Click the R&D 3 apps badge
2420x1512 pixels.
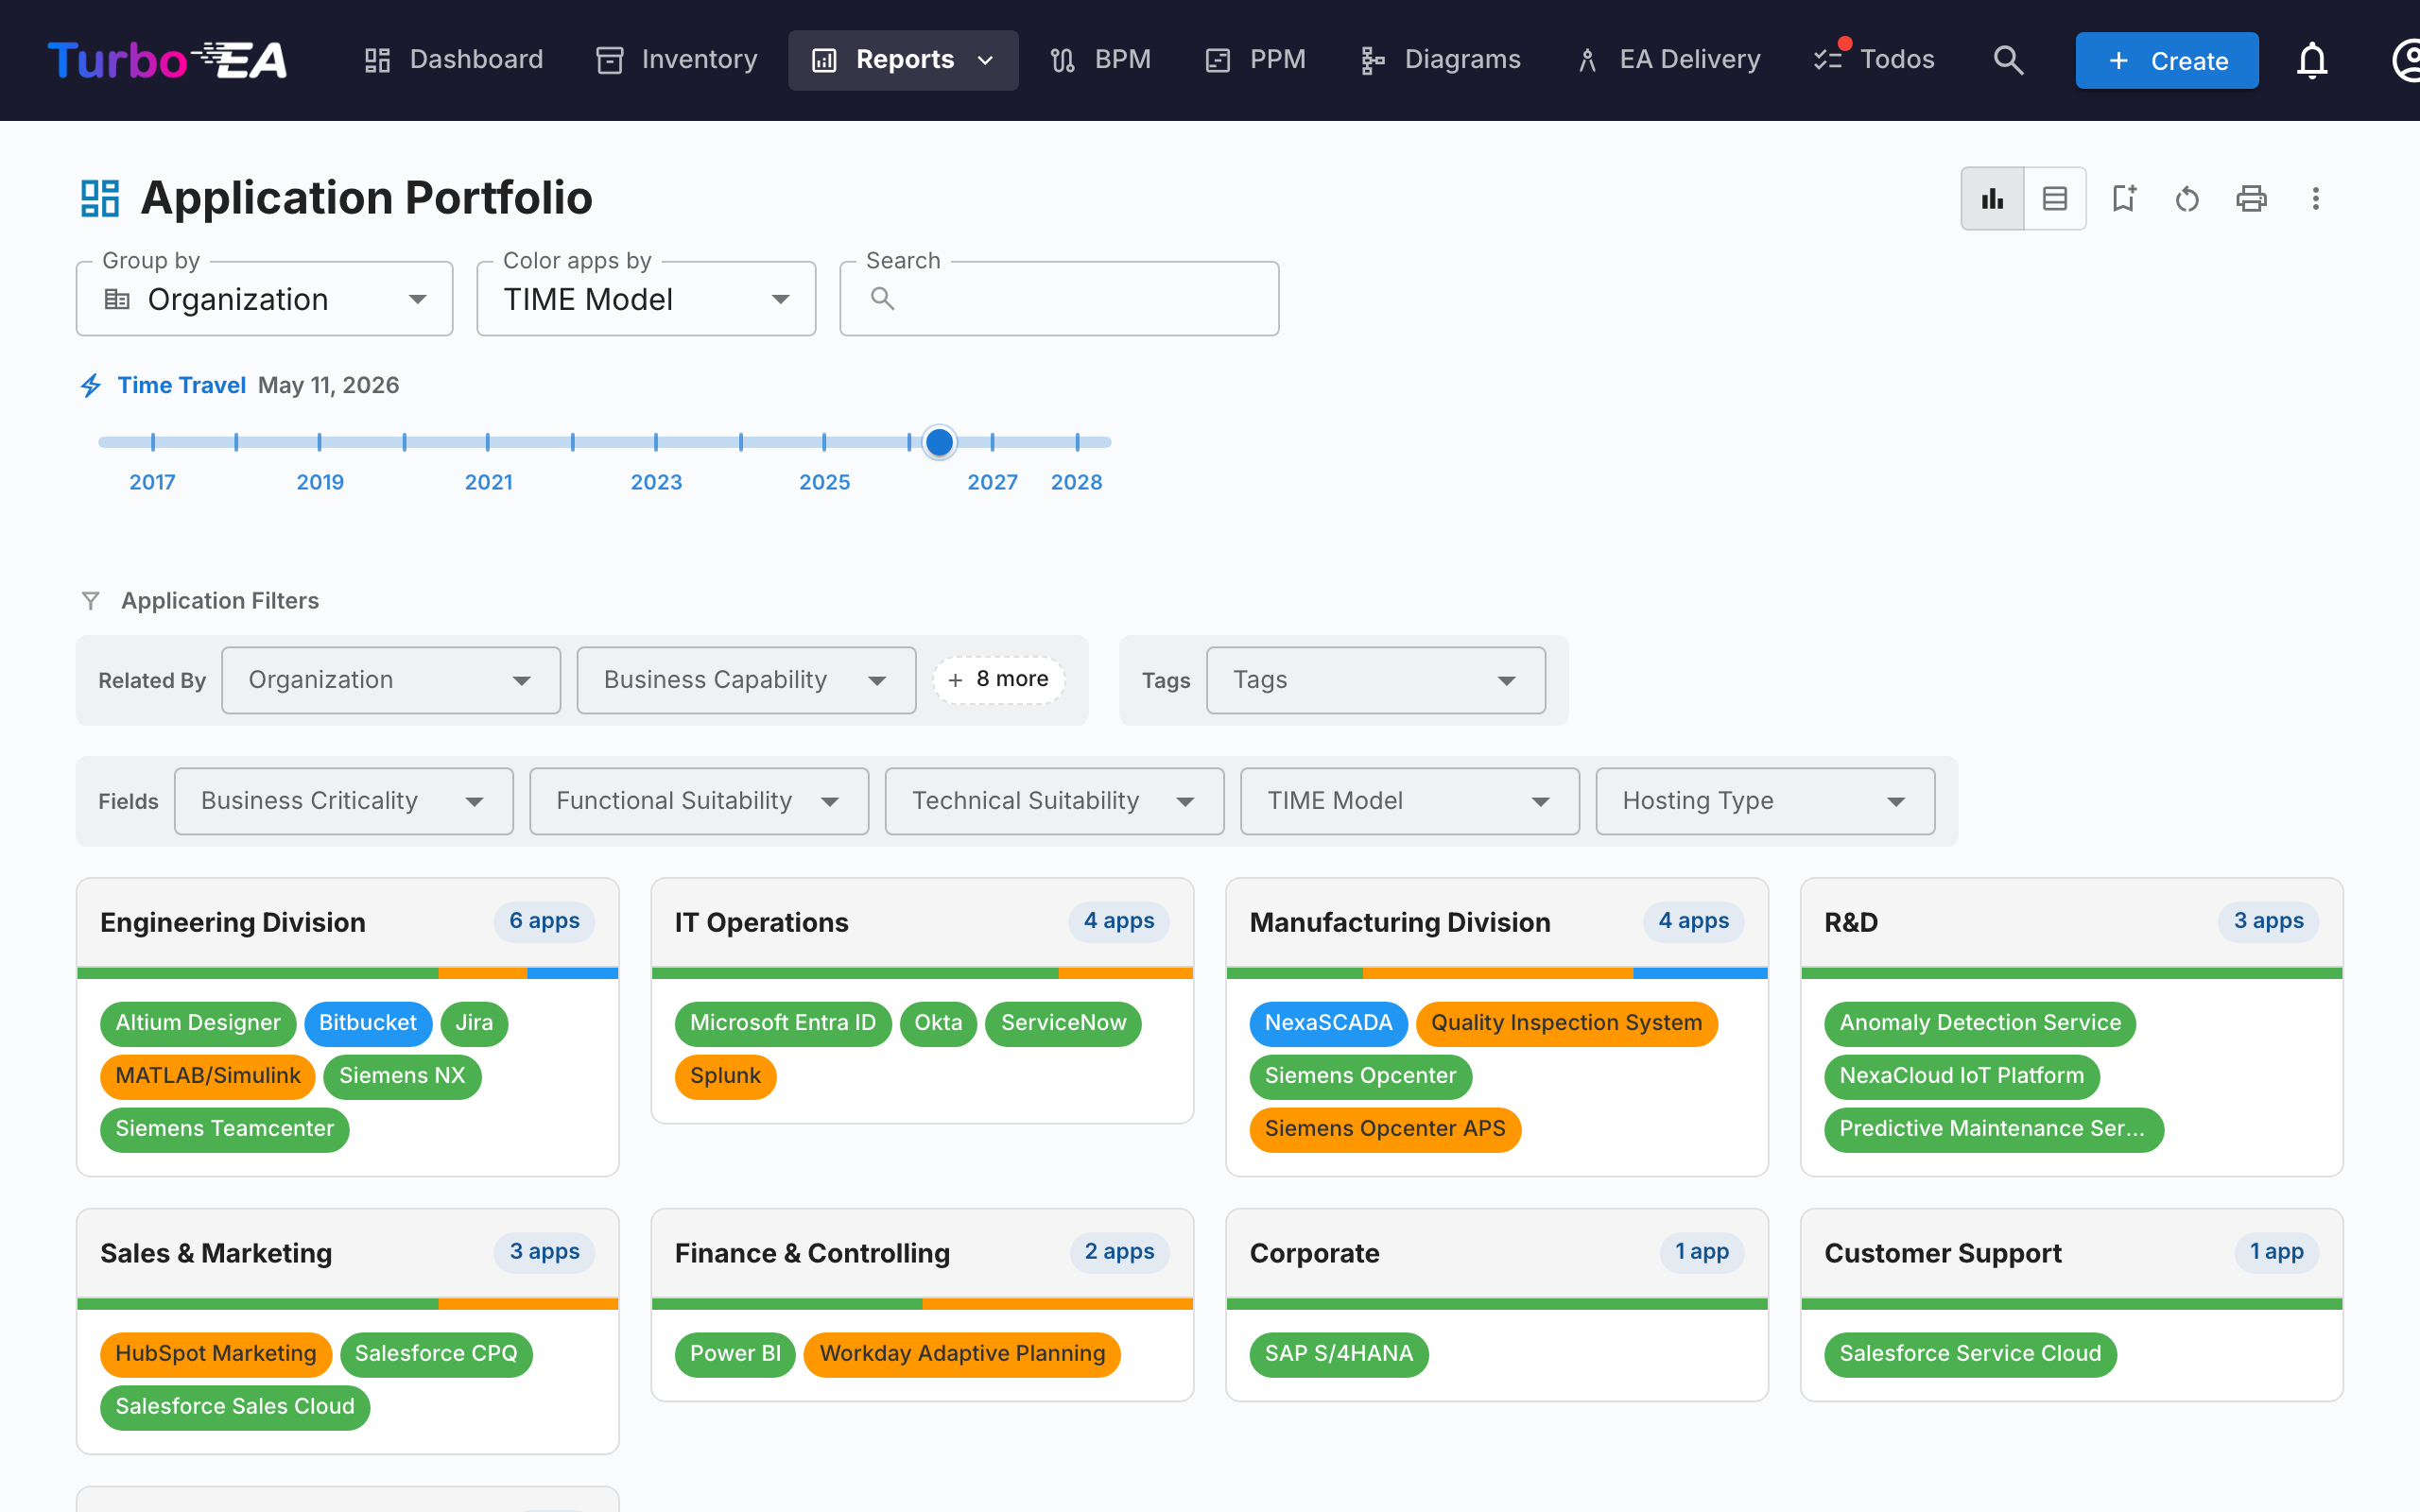click(x=2268, y=921)
